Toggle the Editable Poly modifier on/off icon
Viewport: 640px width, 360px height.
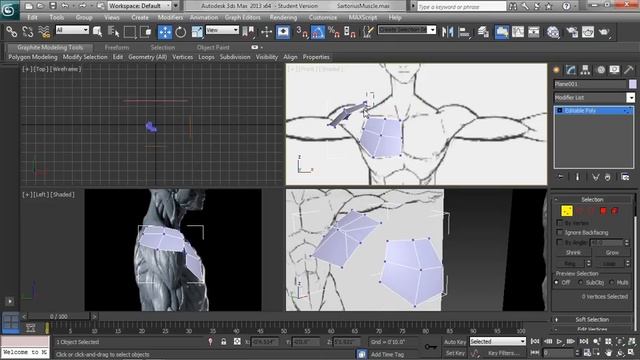560,111
